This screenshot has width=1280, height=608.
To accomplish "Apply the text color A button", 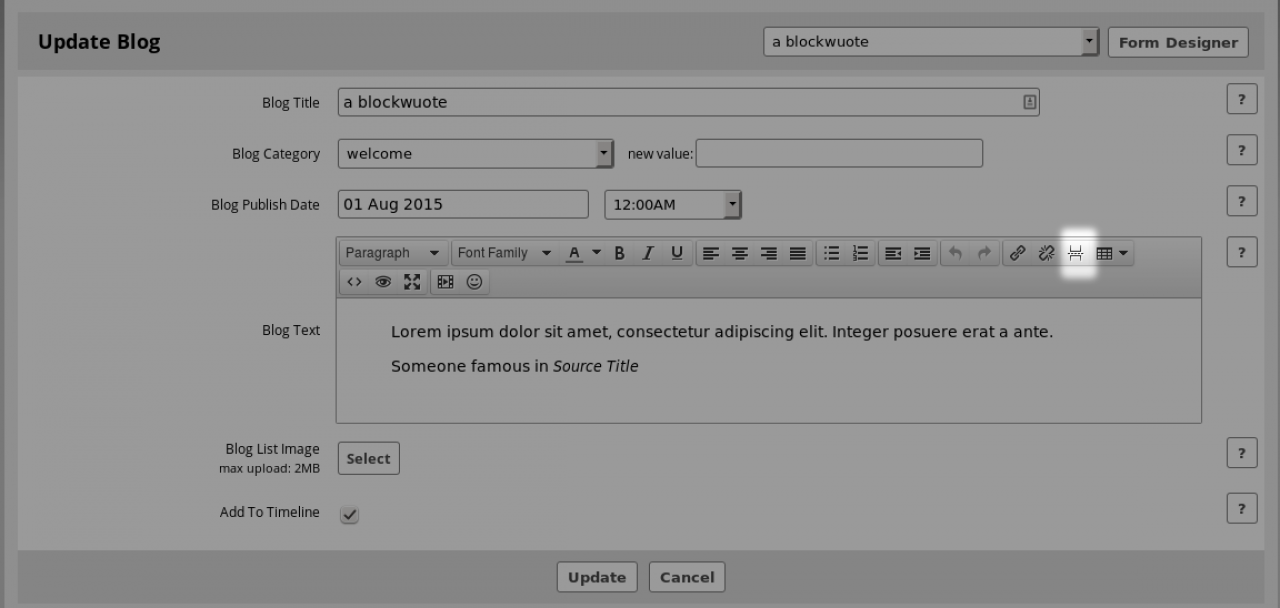I will tap(574, 253).
